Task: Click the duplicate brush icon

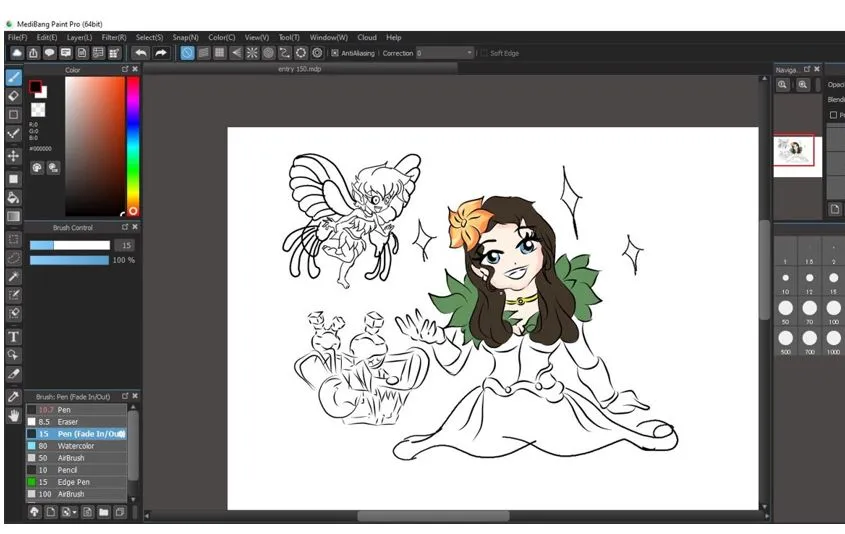Action: [x=120, y=512]
